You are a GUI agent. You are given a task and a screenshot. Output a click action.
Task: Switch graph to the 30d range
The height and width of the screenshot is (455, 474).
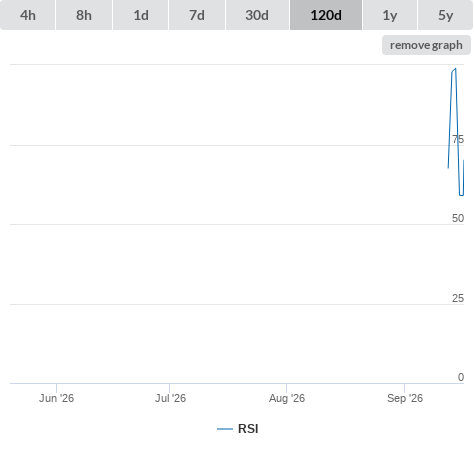pyautogui.click(x=257, y=15)
